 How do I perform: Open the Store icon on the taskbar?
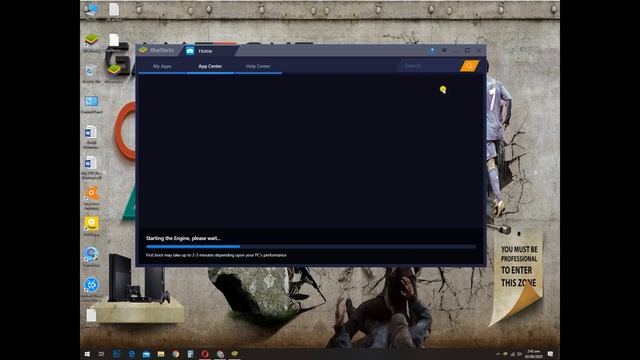pos(146,354)
